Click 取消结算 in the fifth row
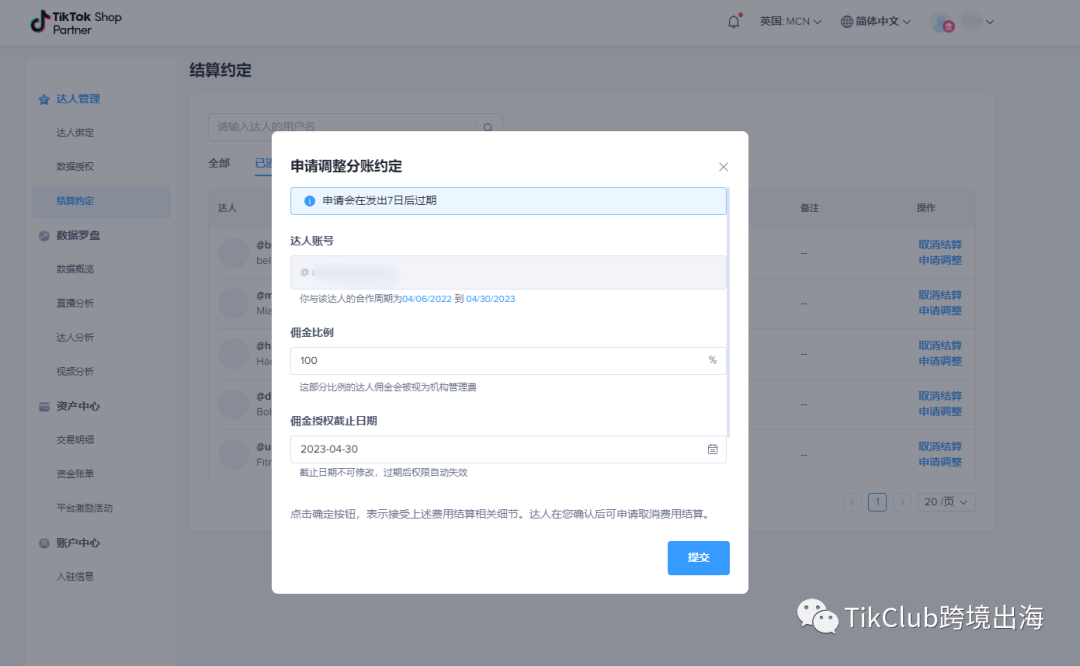1080x666 pixels. [x=939, y=446]
